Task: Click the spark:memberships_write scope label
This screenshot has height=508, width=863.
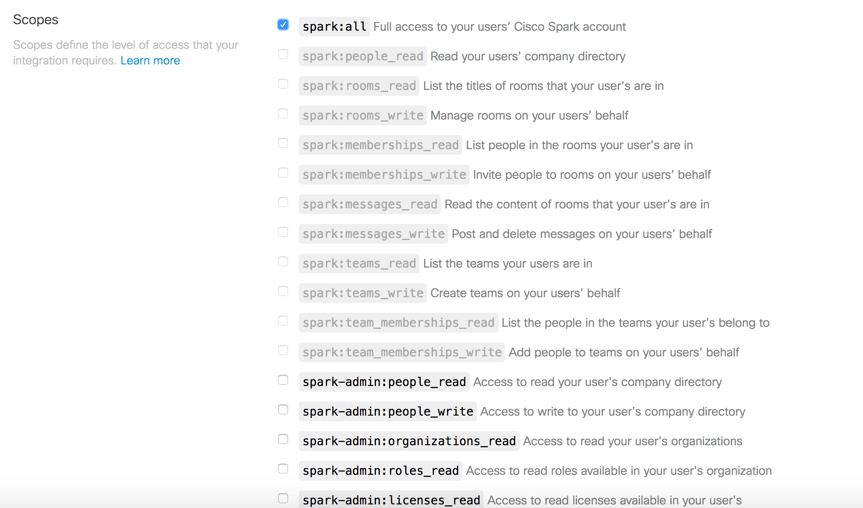Action: pos(384,175)
